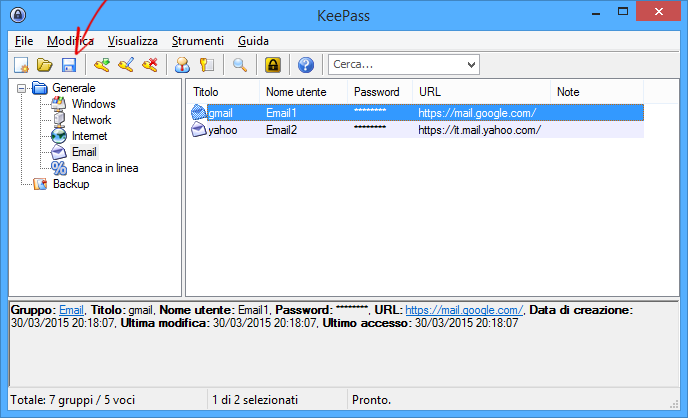Open the Email group link in details
Image resolution: width=688 pixels, height=418 pixels.
(x=71, y=310)
